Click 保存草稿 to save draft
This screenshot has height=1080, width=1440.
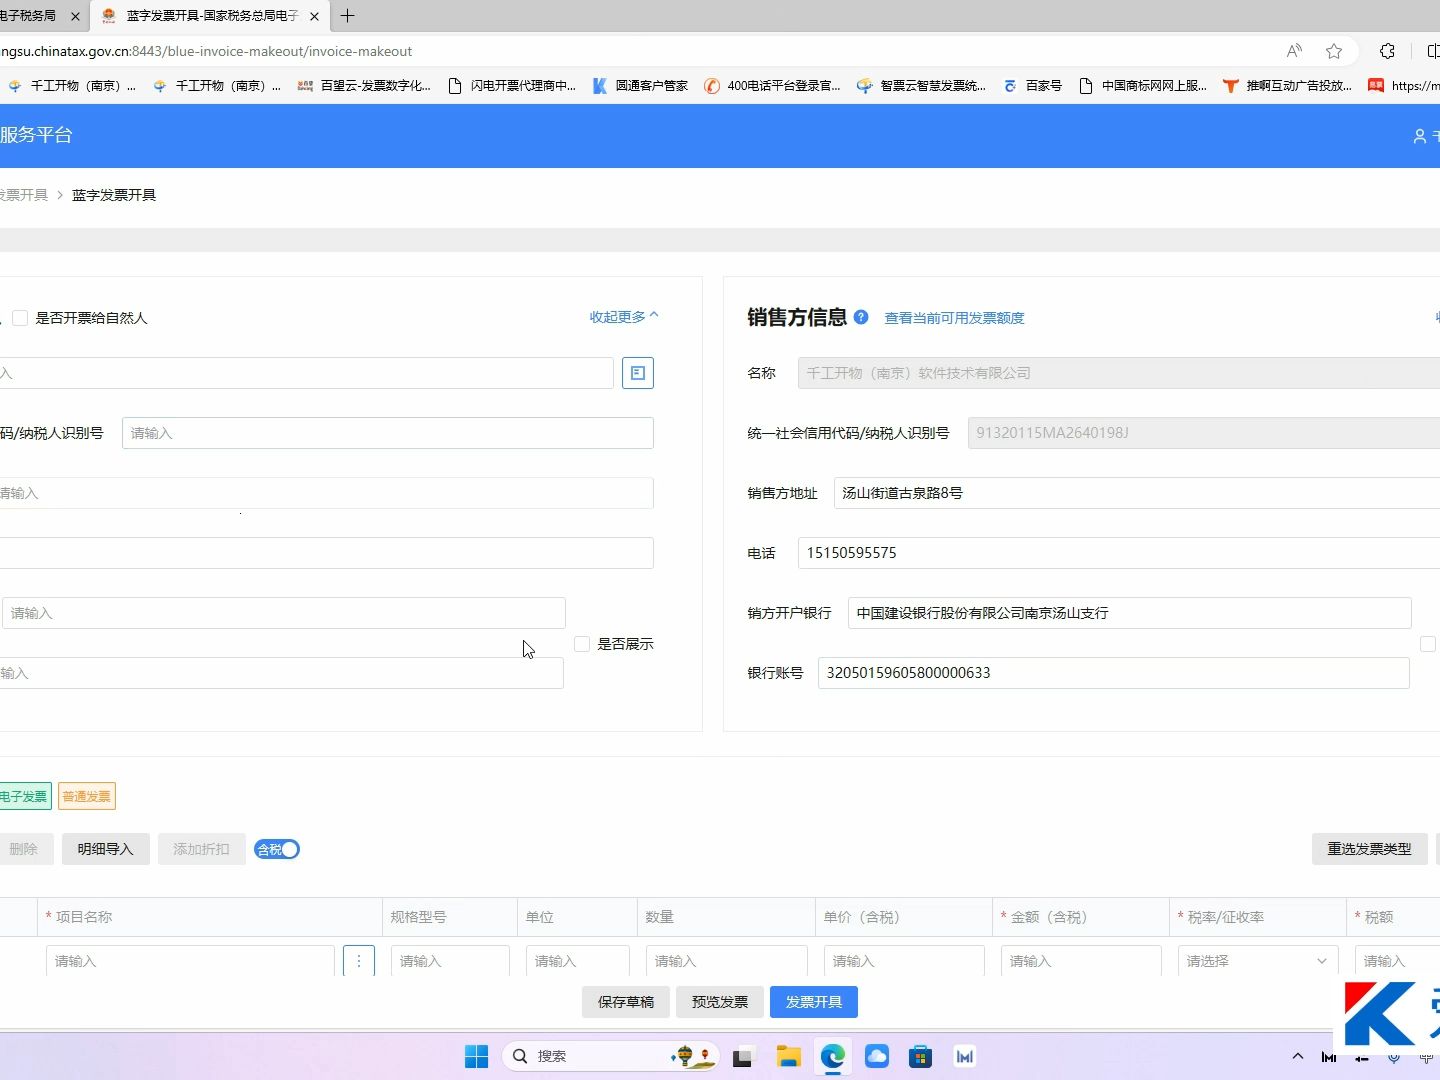626,1002
